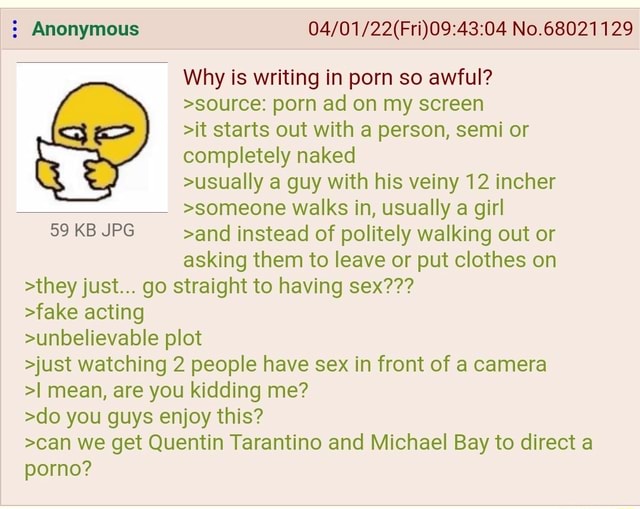Open the yellow emoji reading paper thumbnail

coord(92,138)
